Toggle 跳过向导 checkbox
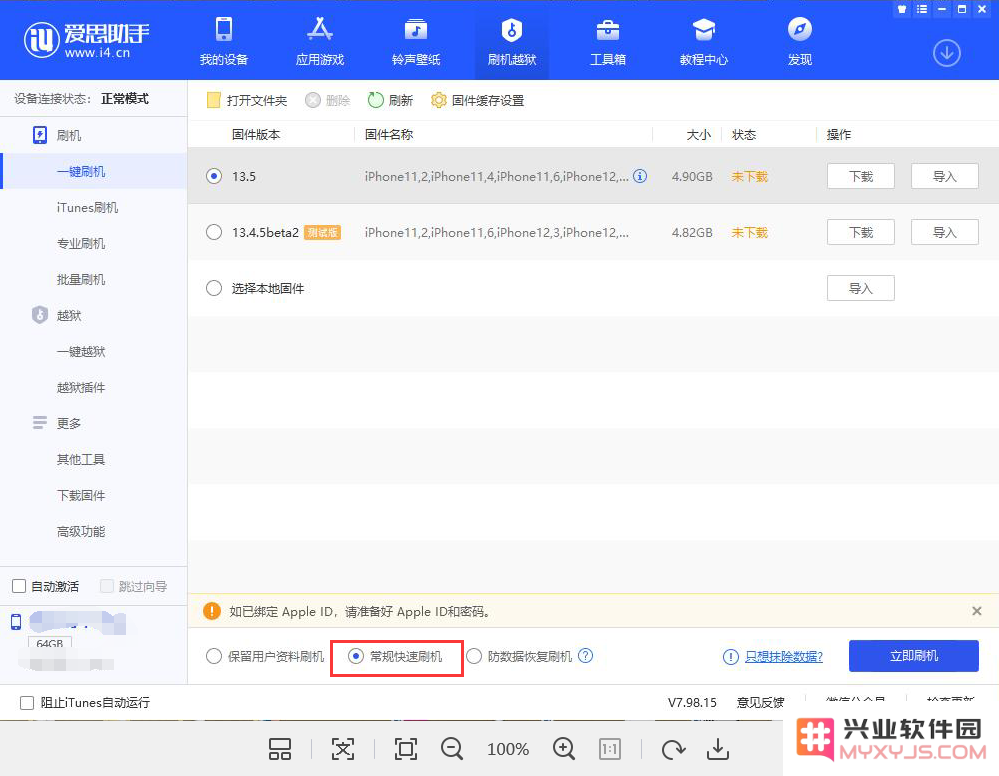Viewport: 999px width, 776px height. tap(107, 586)
